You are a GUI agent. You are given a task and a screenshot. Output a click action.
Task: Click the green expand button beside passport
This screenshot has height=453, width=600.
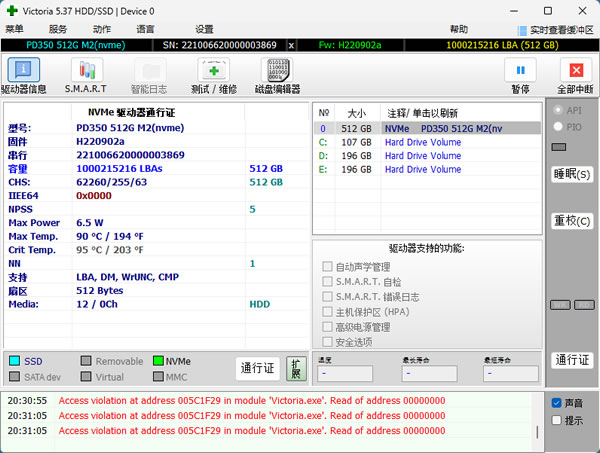point(295,368)
